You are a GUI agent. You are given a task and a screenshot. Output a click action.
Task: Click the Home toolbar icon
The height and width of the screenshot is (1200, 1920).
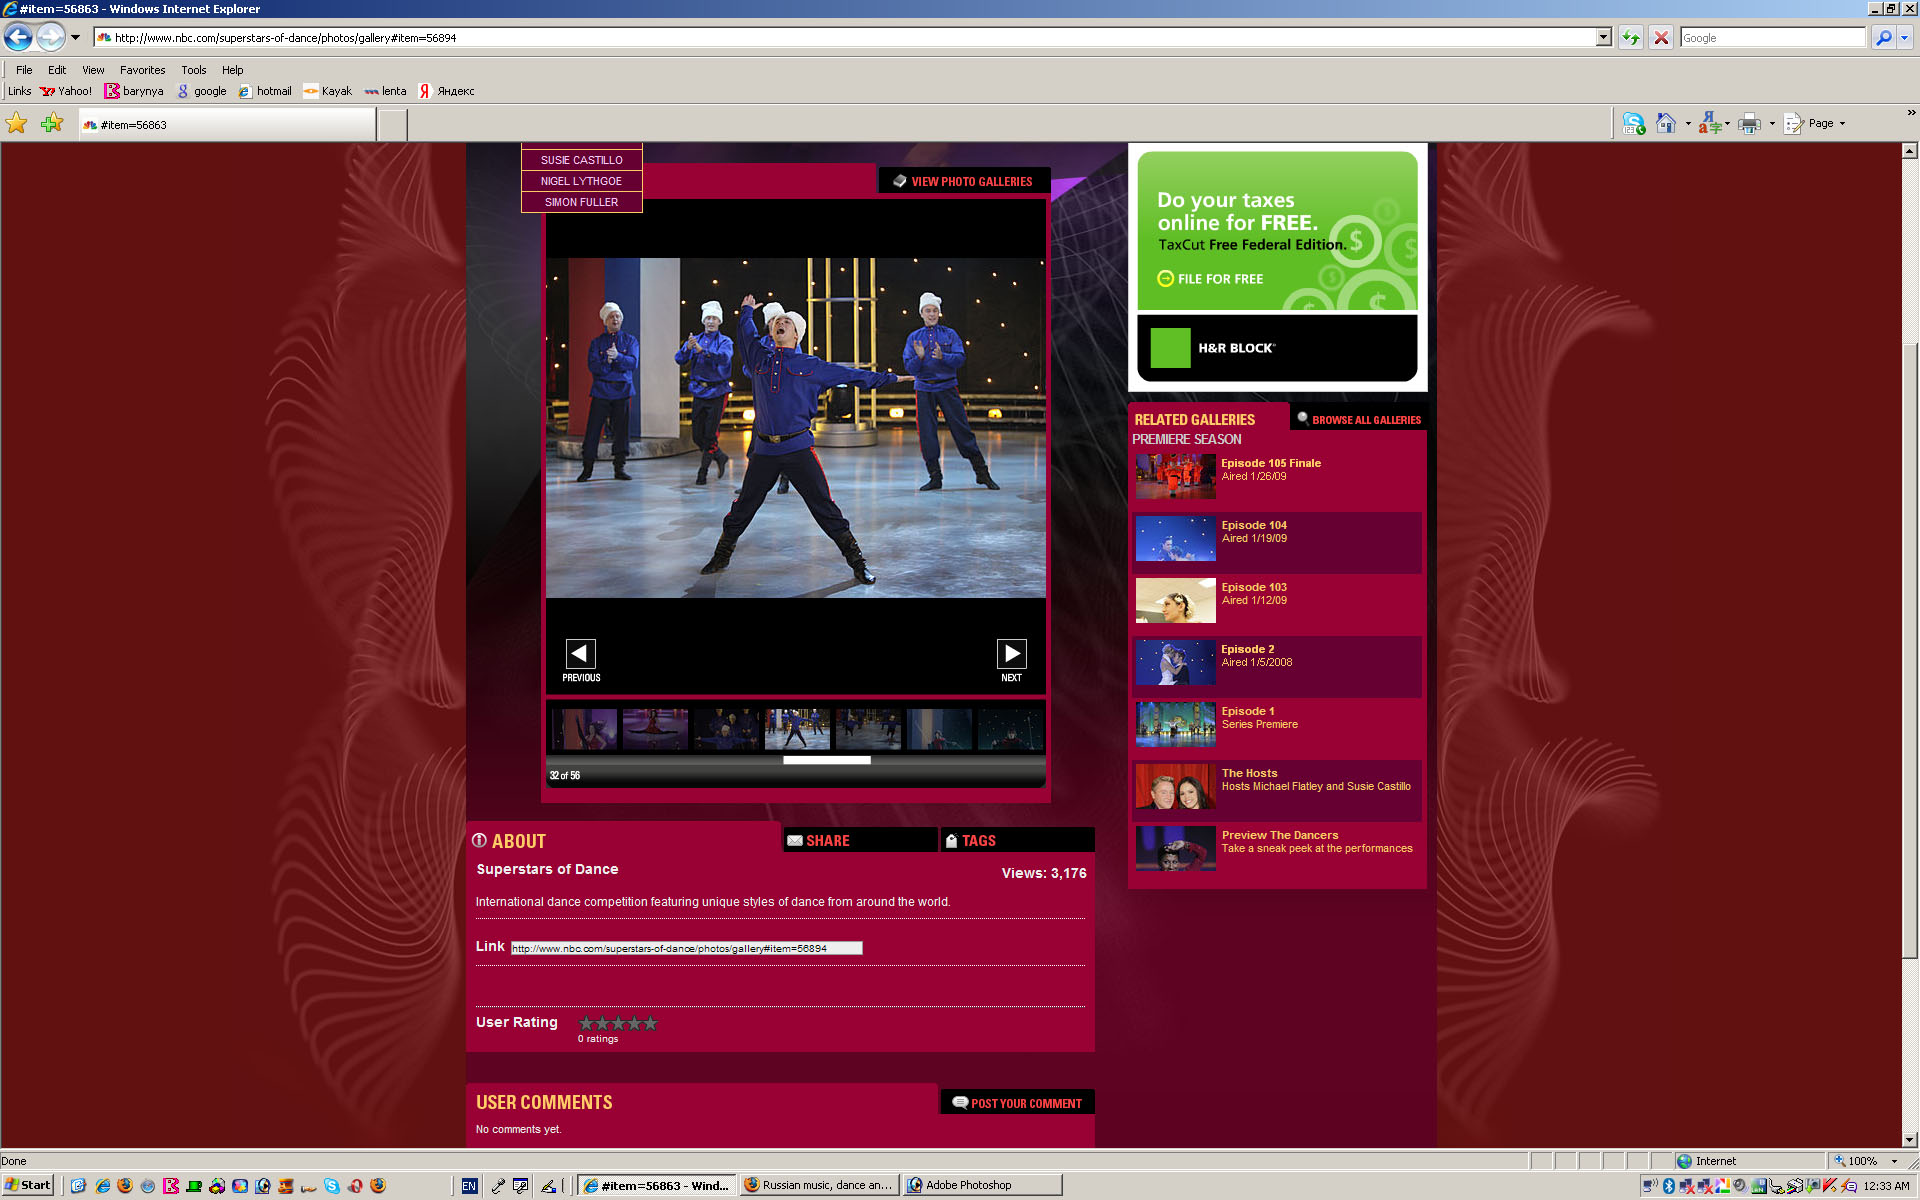pyautogui.click(x=1665, y=123)
